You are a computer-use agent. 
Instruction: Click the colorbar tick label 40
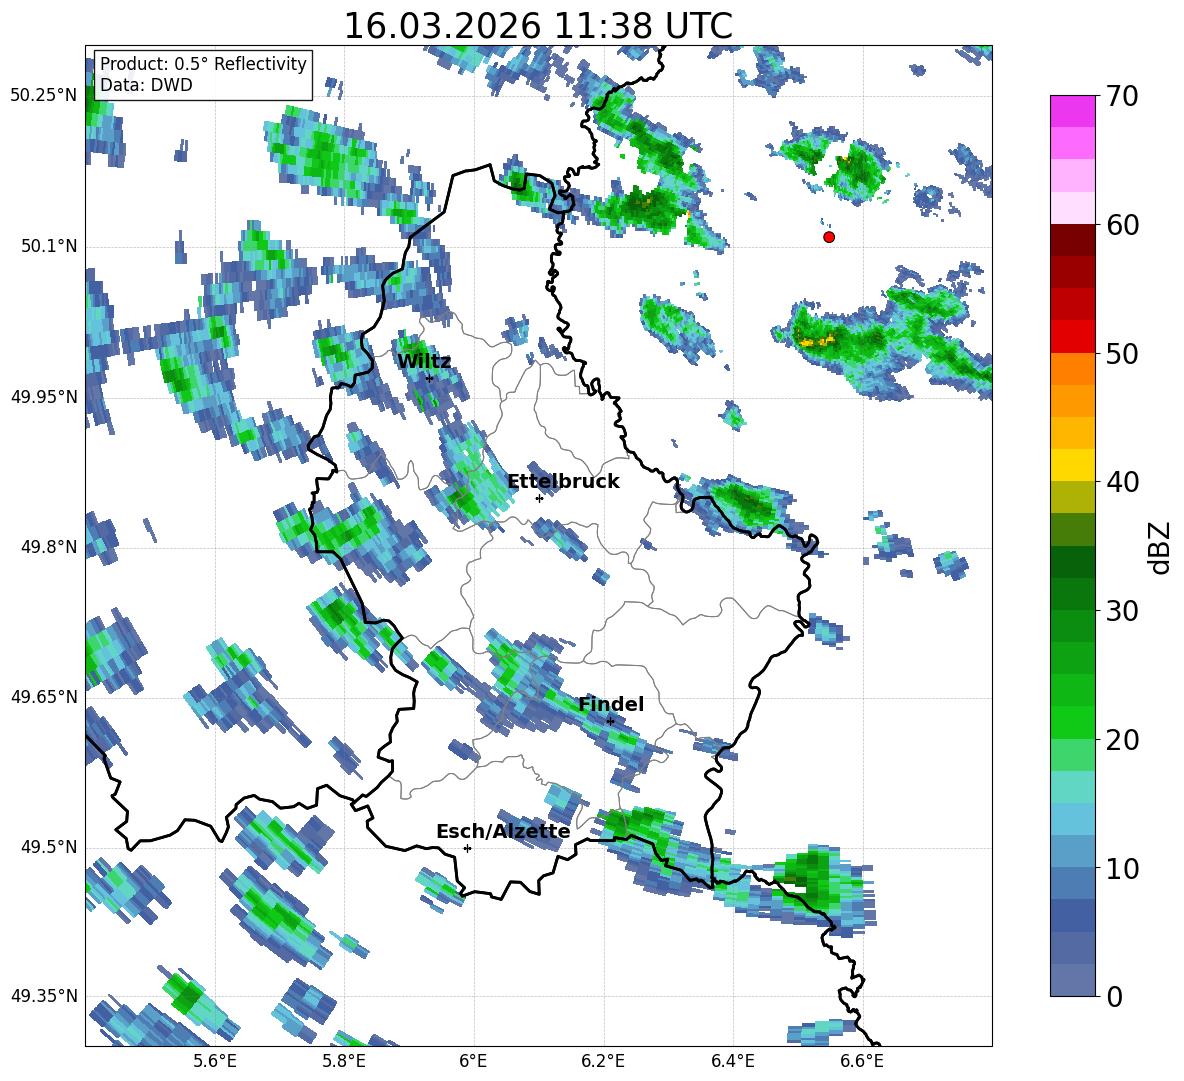tap(1122, 482)
